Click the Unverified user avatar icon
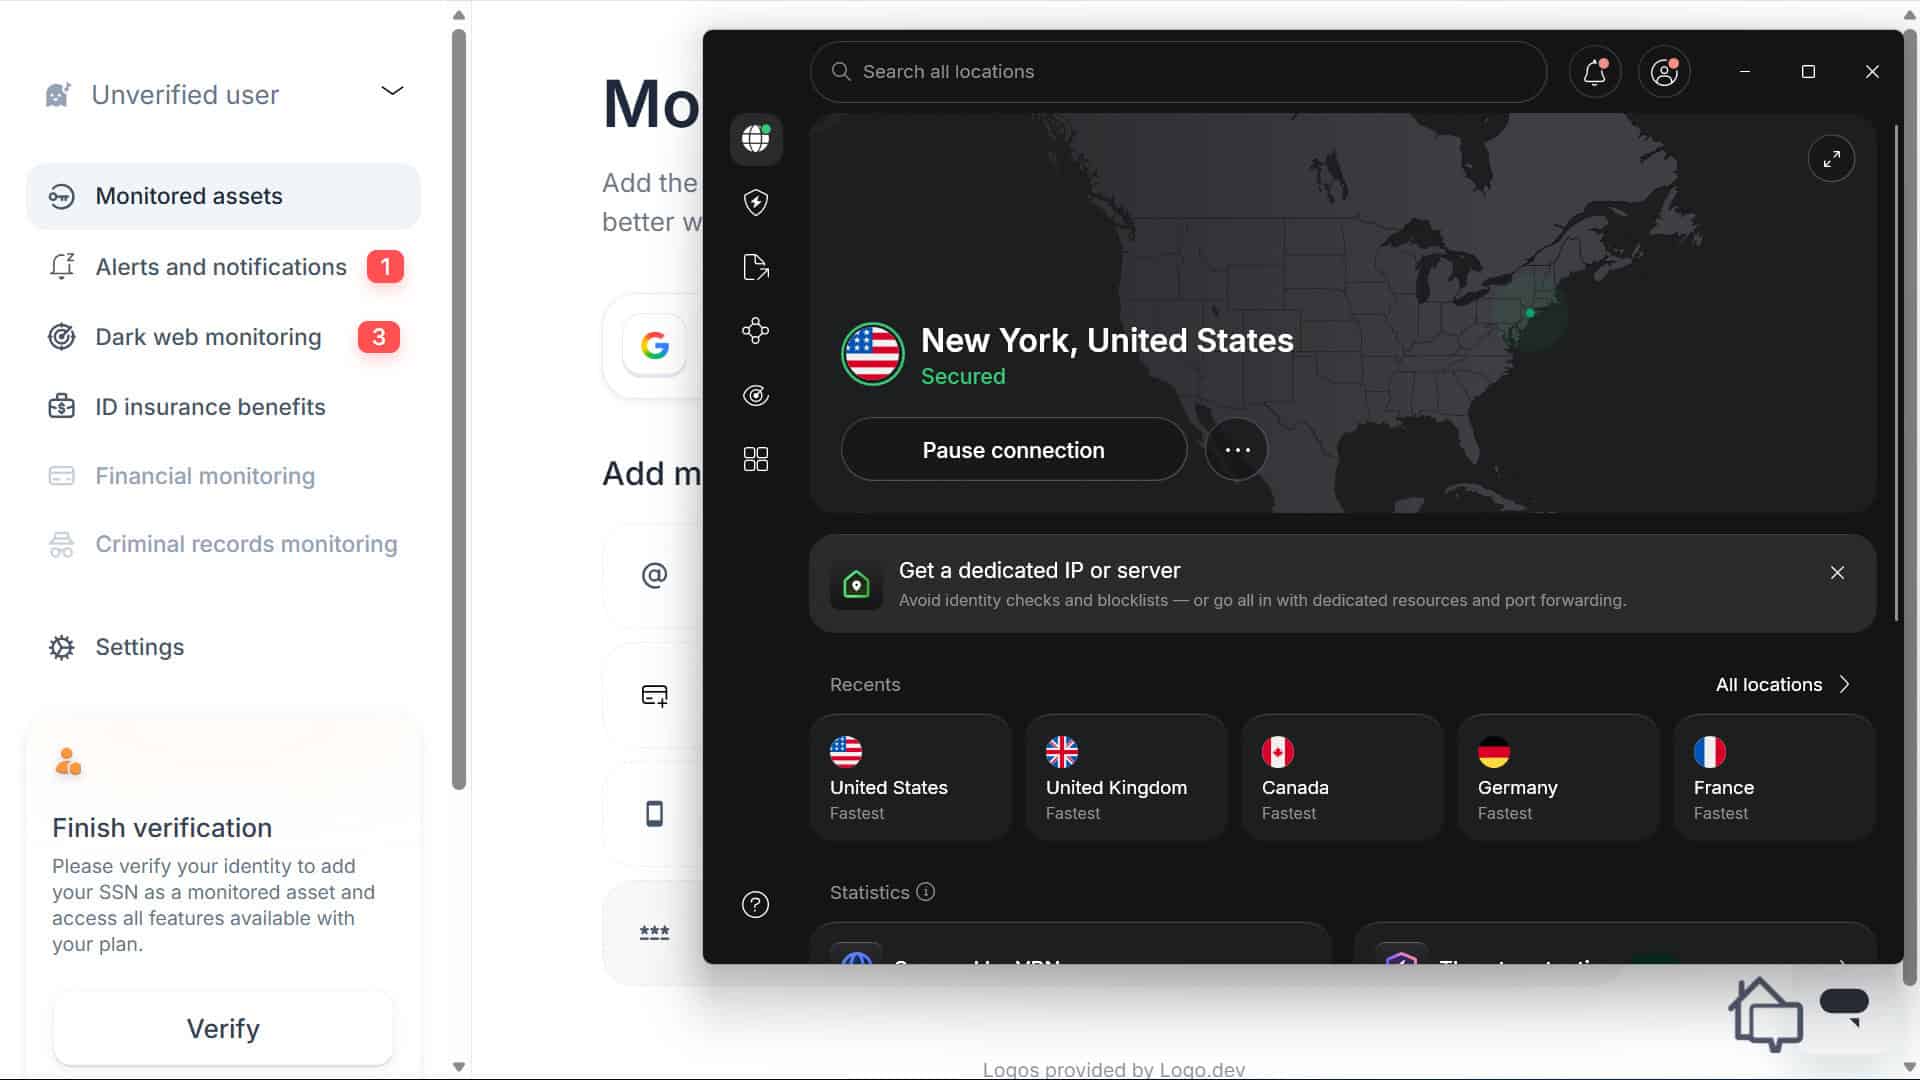Viewport: 1920px width, 1080px height. [58, 95]
